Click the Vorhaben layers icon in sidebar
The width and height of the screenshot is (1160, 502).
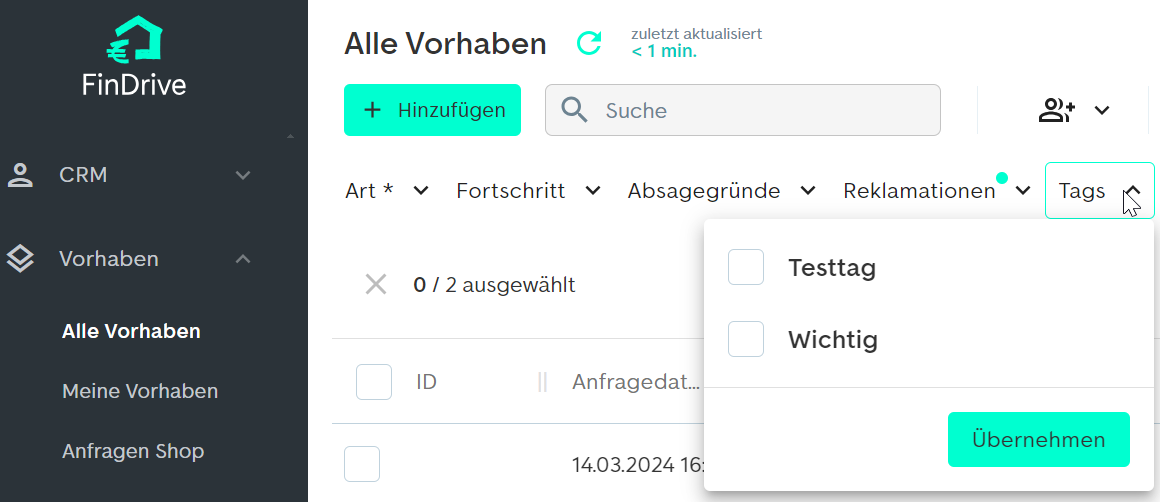click(x=20, y=259)
